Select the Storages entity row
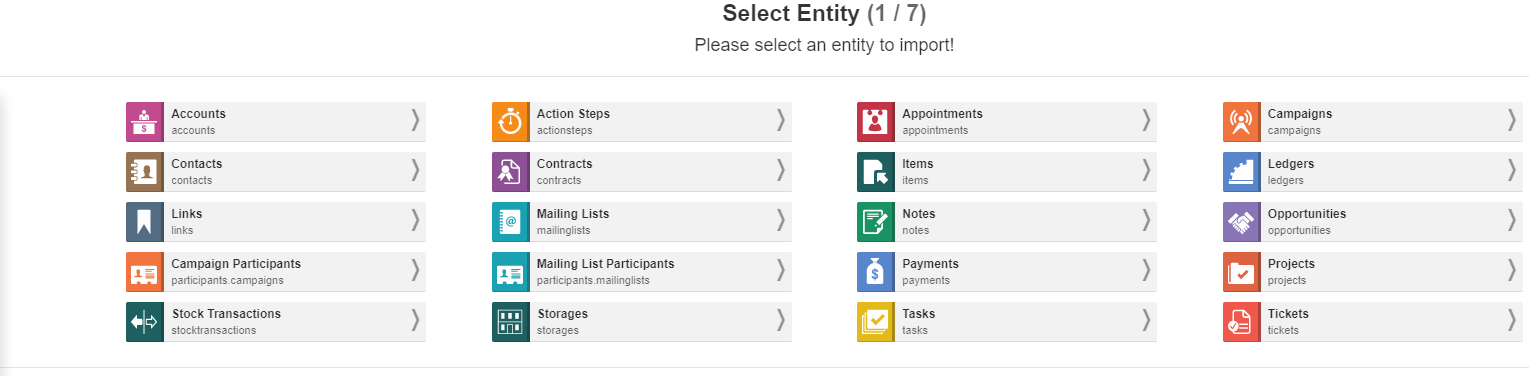 point(641,322)
